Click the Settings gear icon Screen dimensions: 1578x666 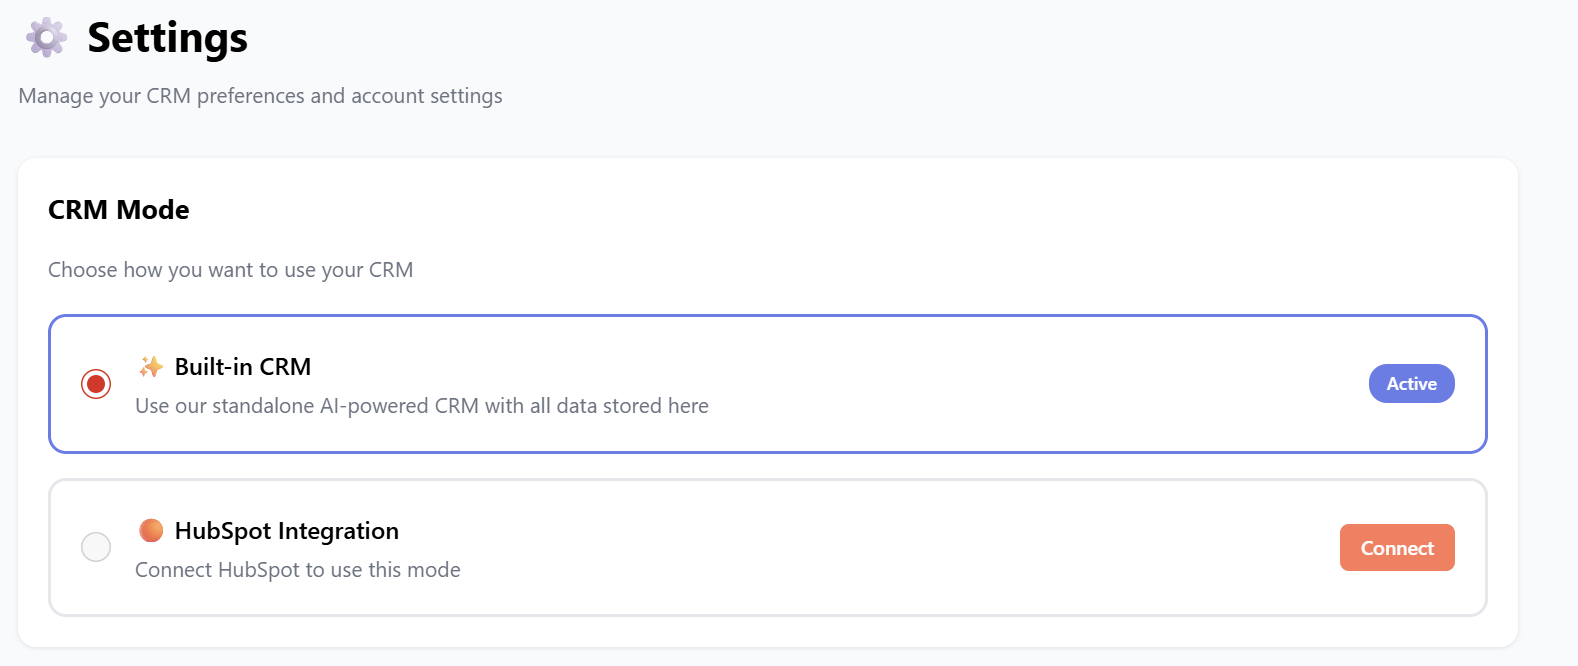[x=46, y=38]
